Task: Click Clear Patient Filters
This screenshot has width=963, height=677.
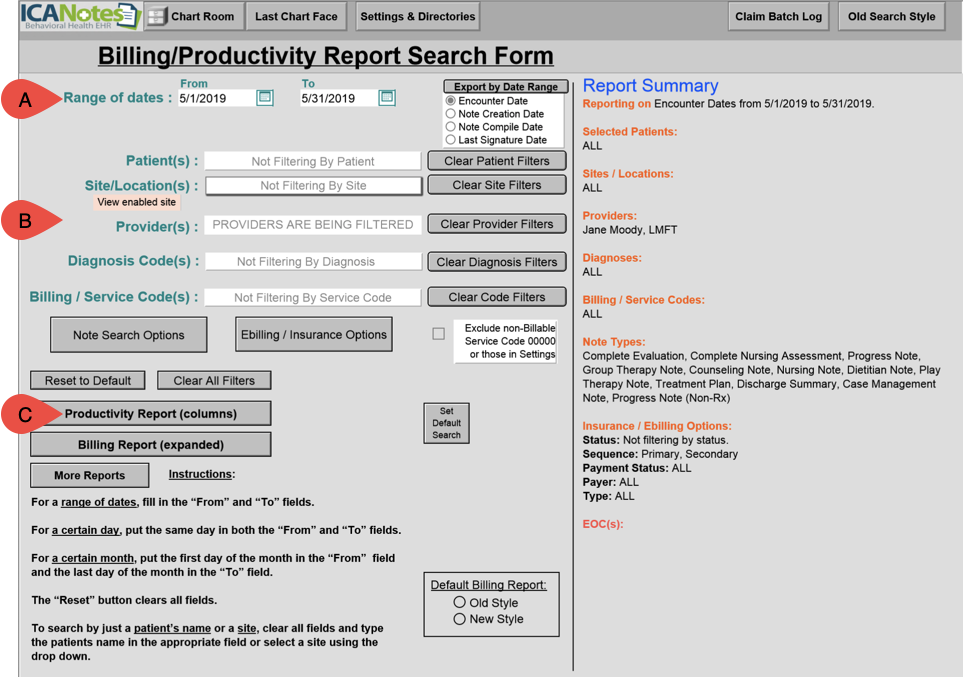Action: [x=497, y=161]
